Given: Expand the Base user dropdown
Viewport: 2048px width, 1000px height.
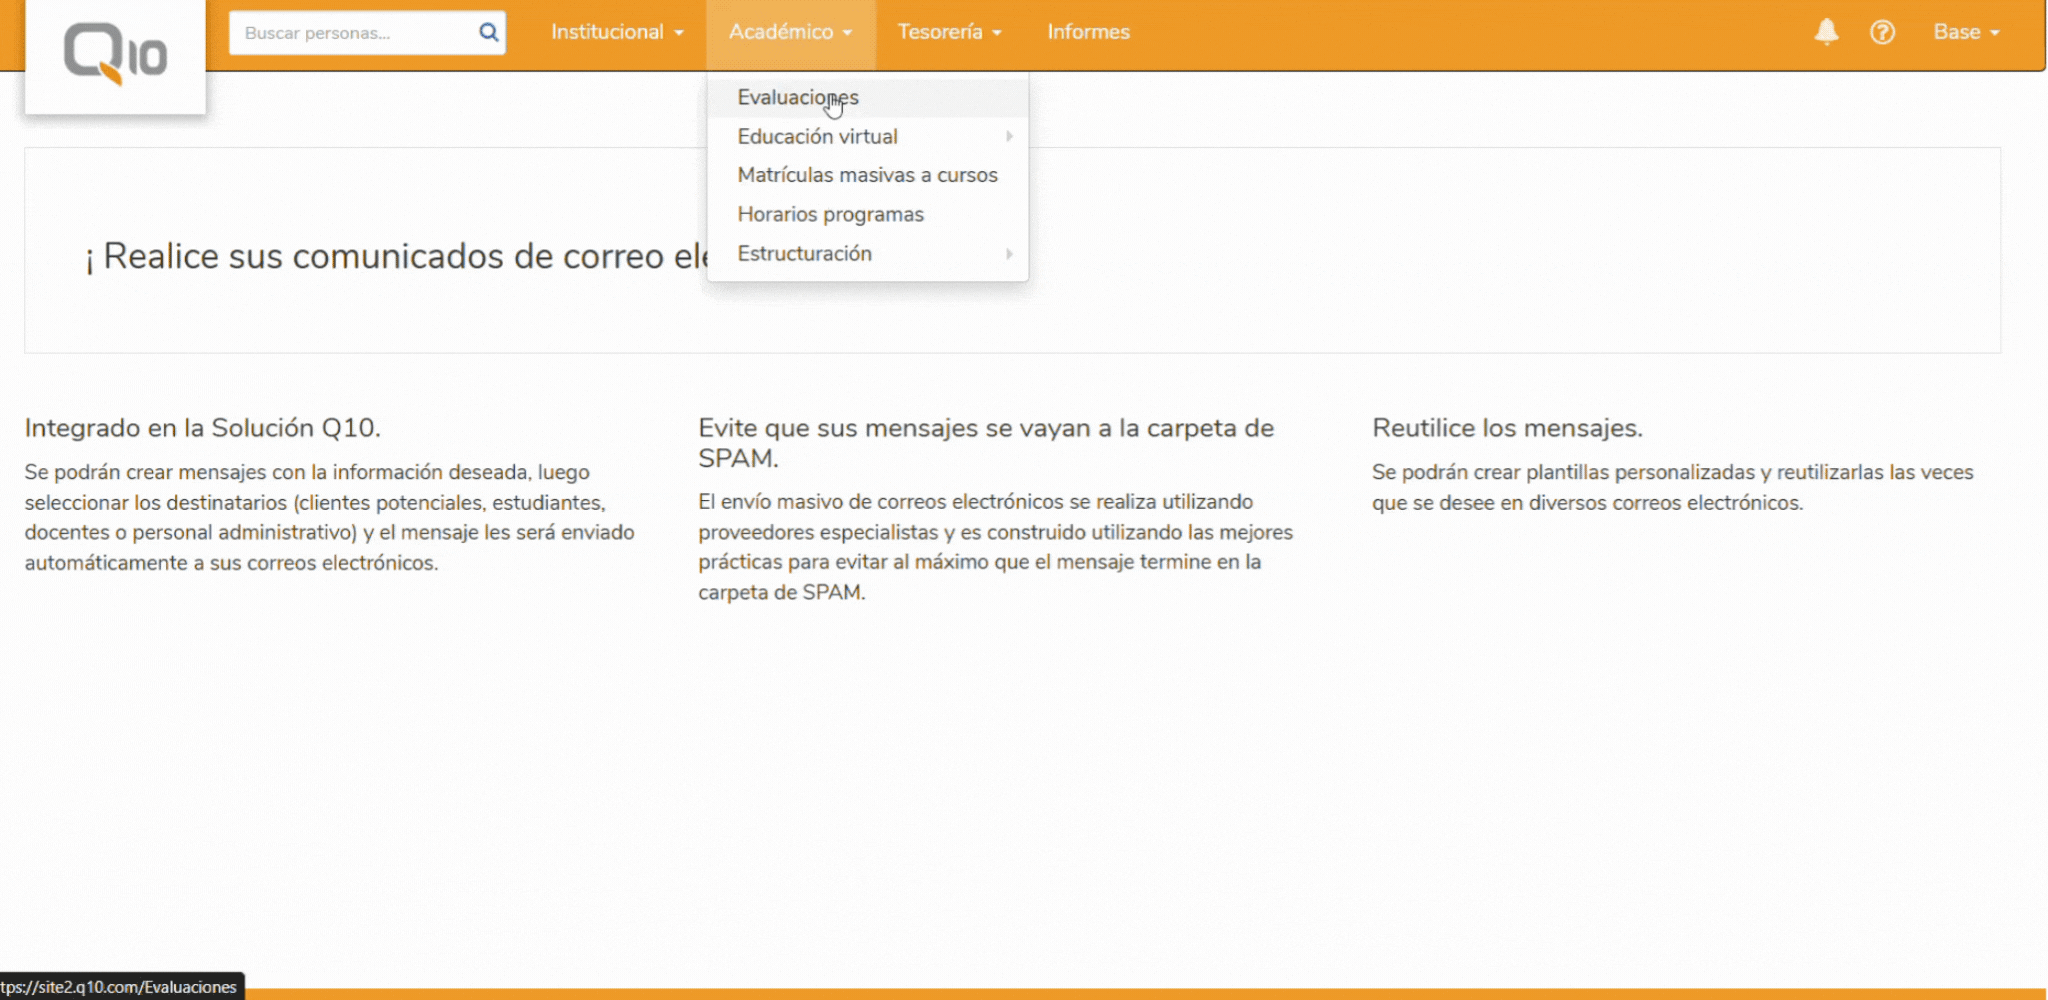Looking at the screenshot, I should (x=1965, y=32).
